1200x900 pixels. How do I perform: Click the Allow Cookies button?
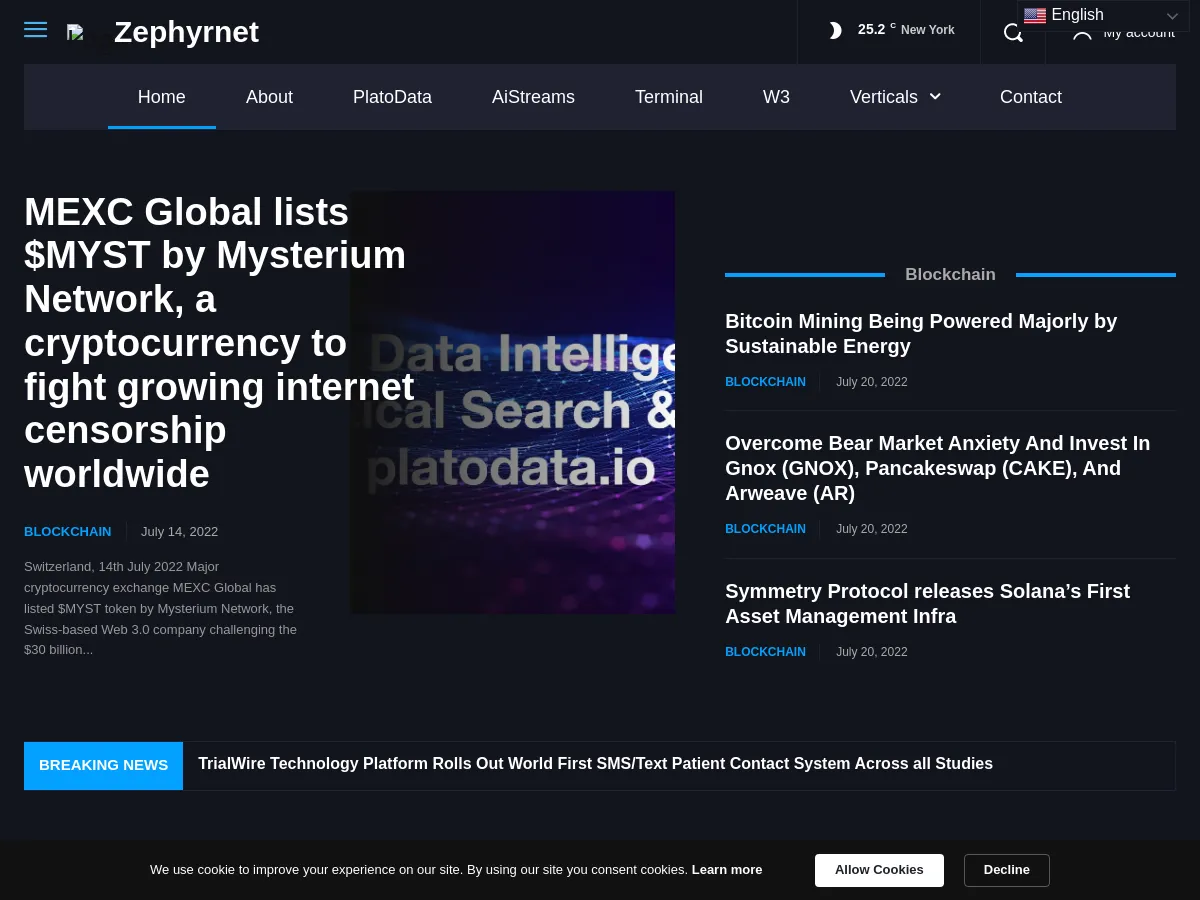point(879,870)
